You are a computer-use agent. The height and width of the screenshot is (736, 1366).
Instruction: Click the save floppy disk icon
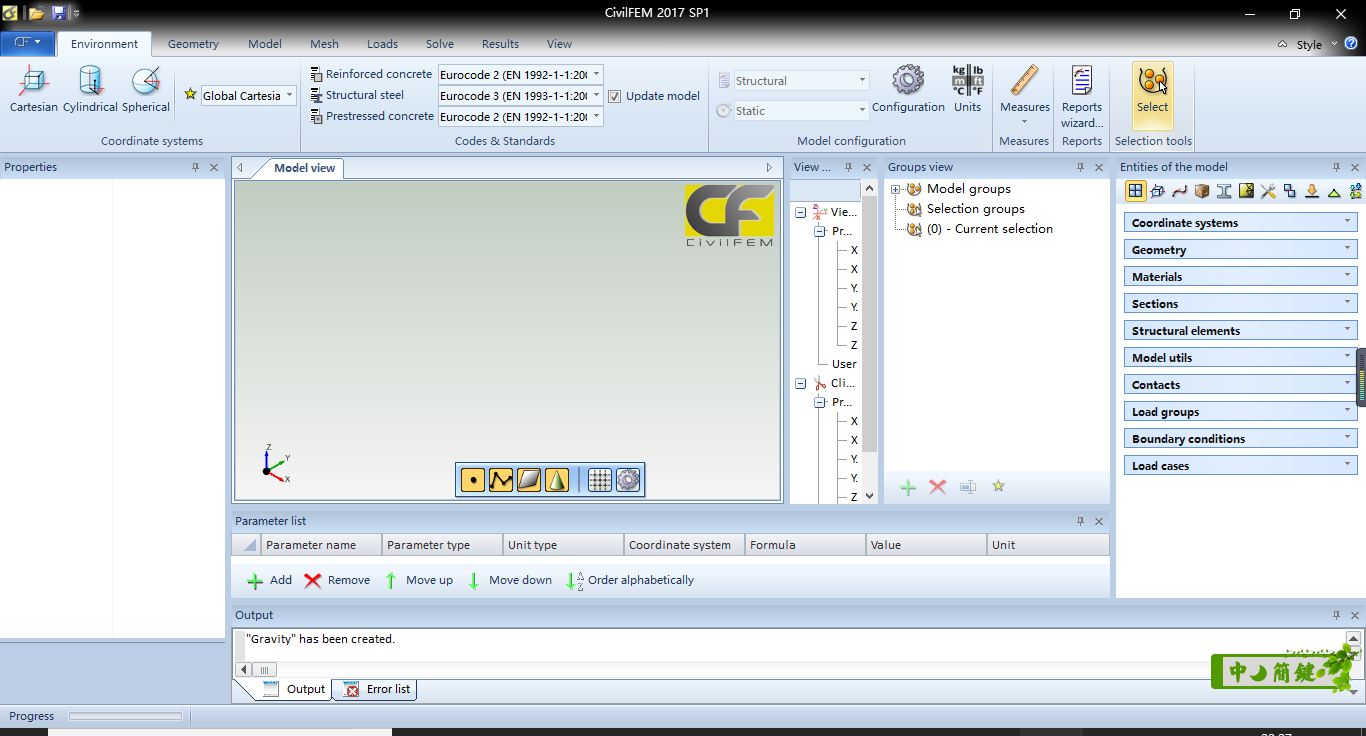[58, 13]
